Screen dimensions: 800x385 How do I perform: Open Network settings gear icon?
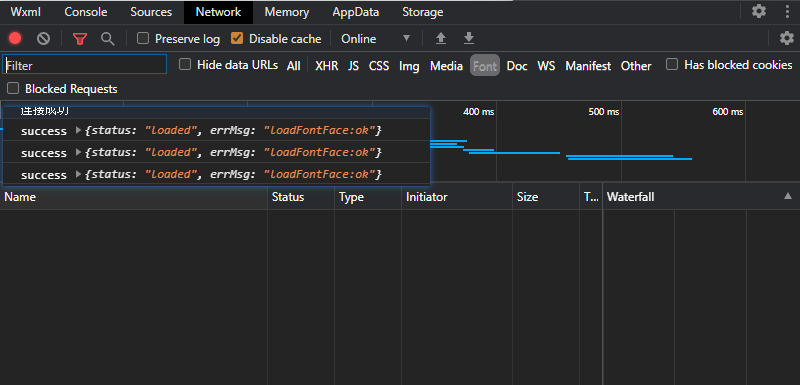(787, 38)
